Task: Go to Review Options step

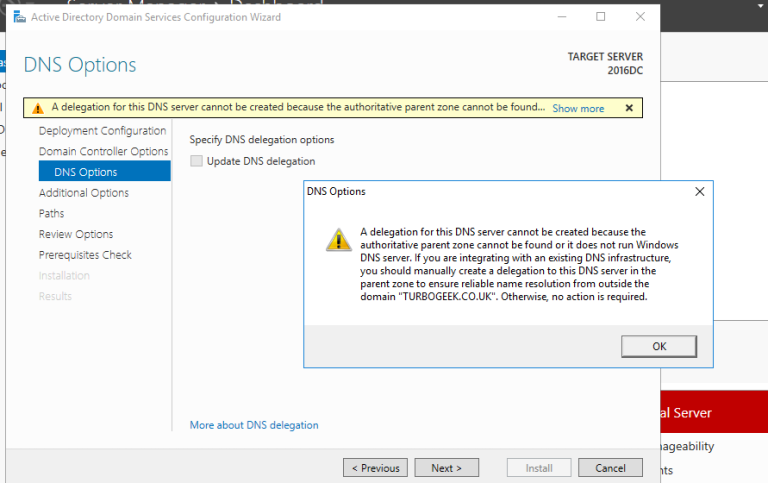Action: (x=76, y=234)
